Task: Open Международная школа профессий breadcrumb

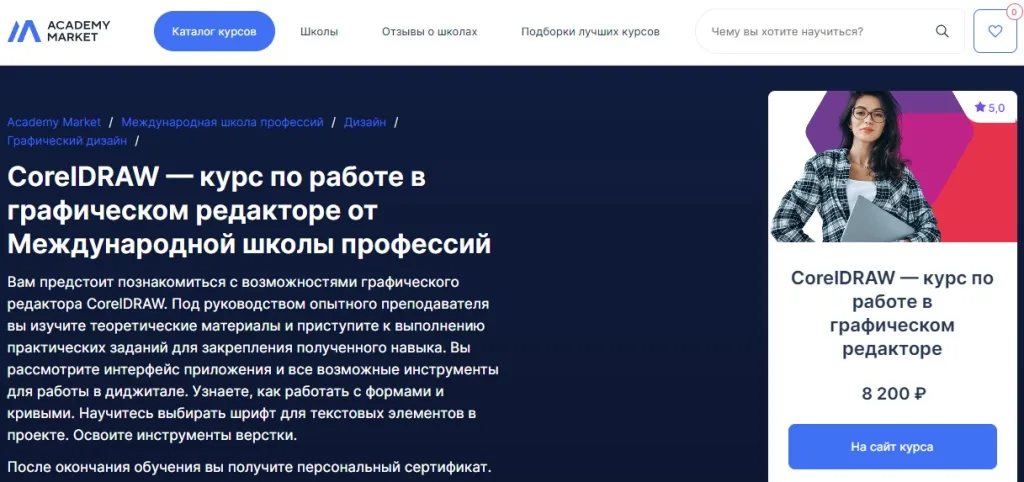Action: [222, 122]
